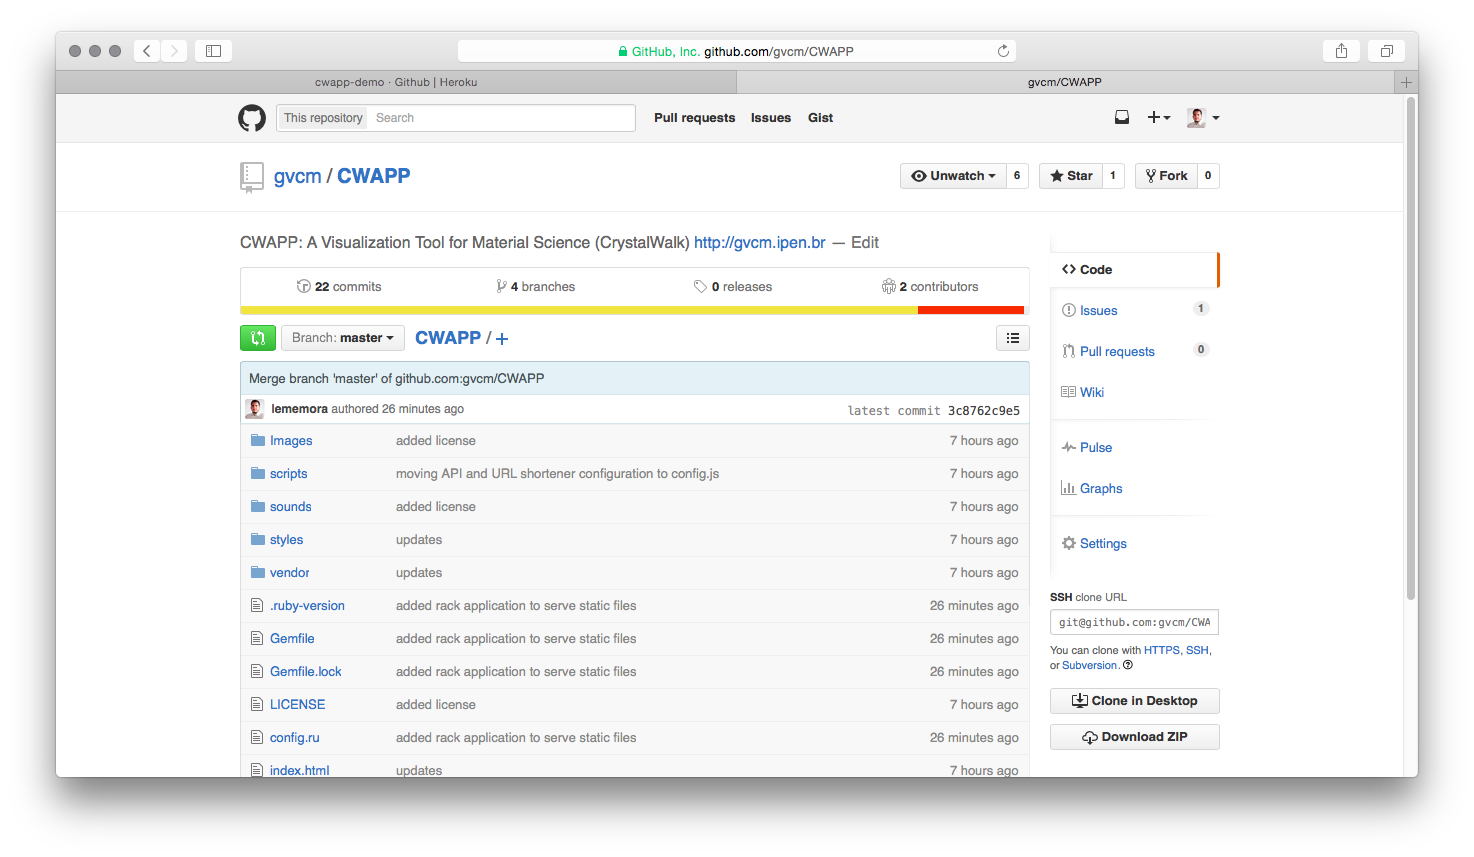Click the file list view icon button
Image resolution: width=1474 pixels, height=857 pixels.
coord(1013,338)
